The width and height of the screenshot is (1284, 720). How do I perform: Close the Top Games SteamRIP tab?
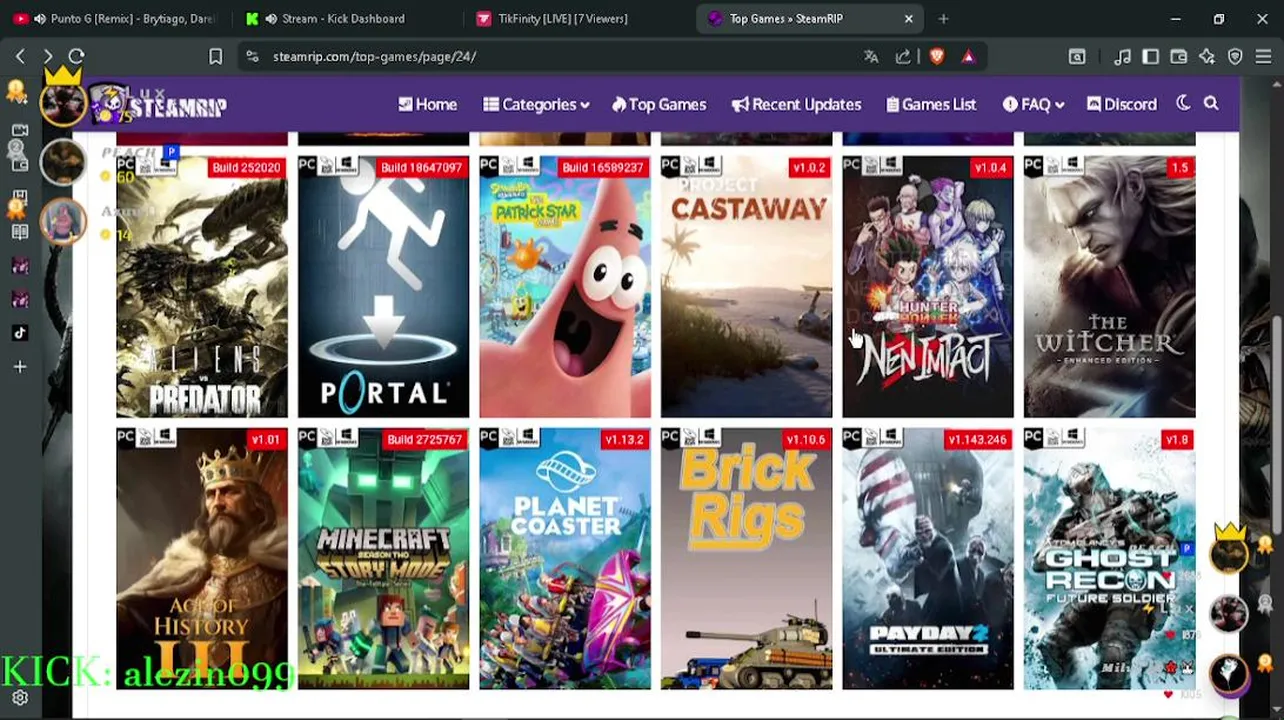[x=908, y=18]
